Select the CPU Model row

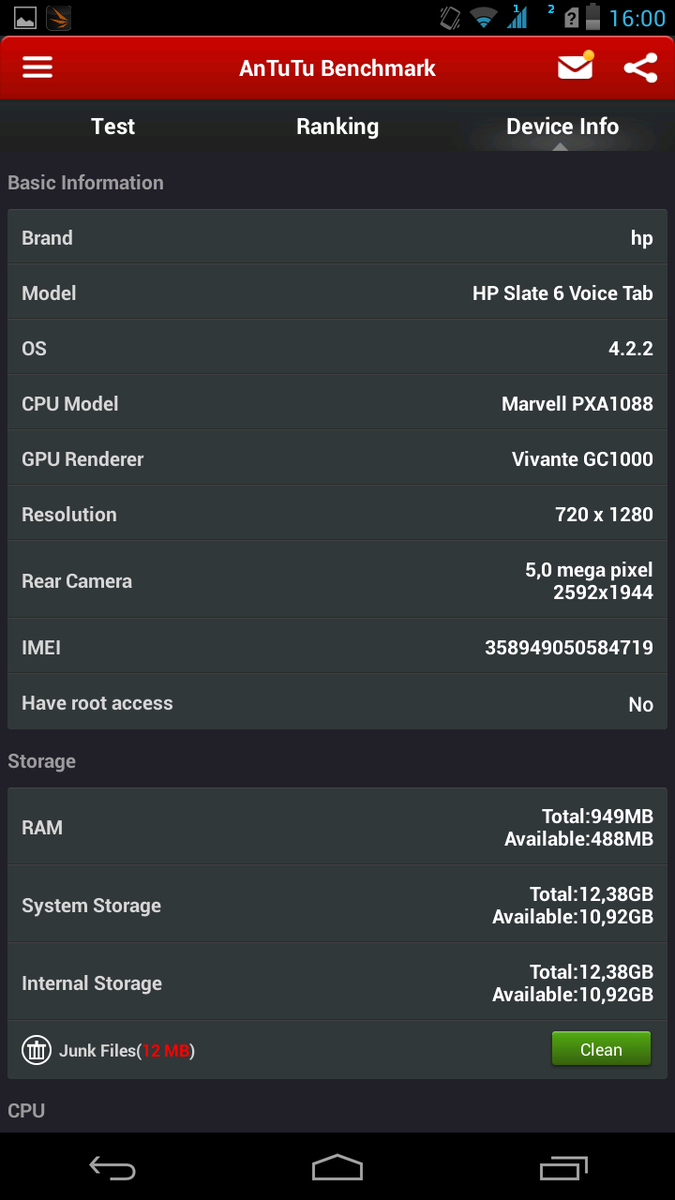click(x=337, y=404)
